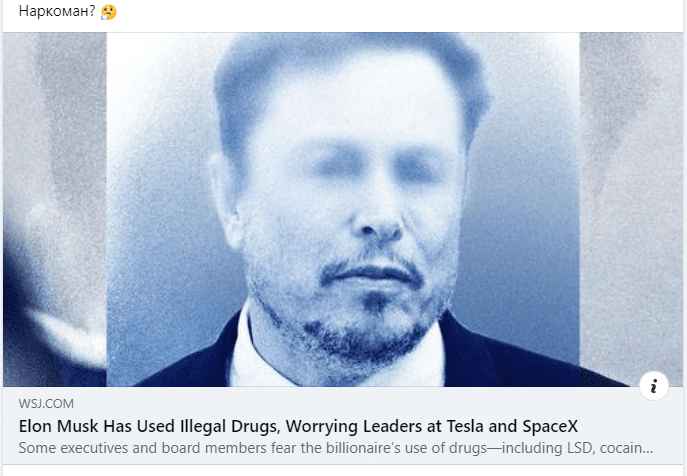The image size is (687, 476).
Task: Click the WSJ.COM source label
Action: pos(46,404)
